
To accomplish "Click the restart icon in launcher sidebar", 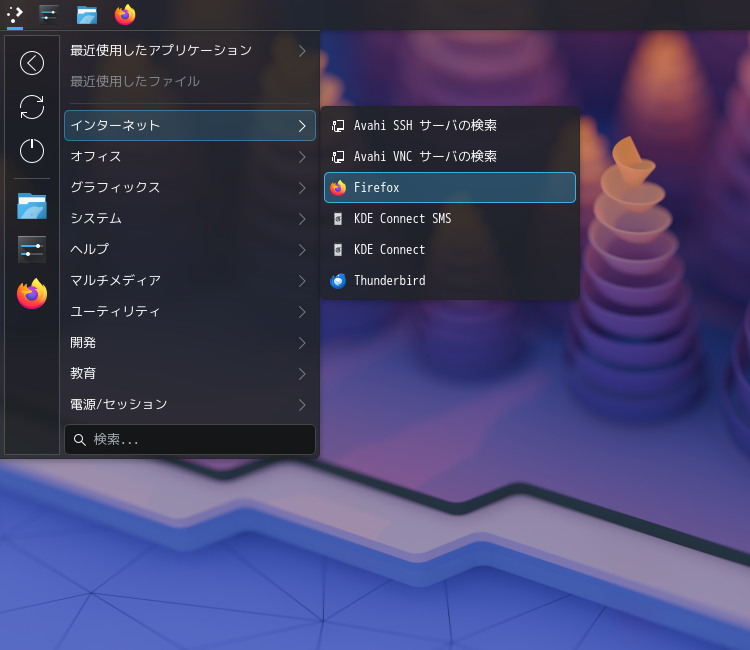I will pyautogui.click(x=32, y=107).
